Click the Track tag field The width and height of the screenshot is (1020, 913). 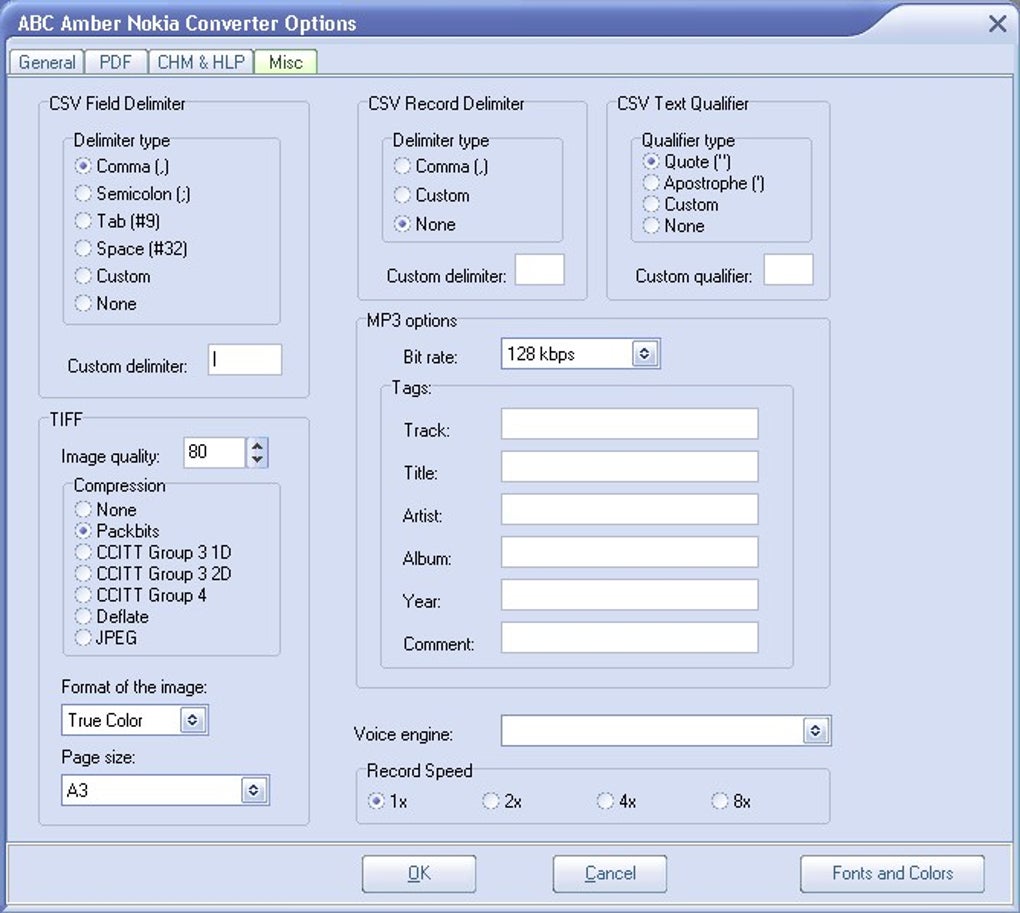tap(630, 424)
